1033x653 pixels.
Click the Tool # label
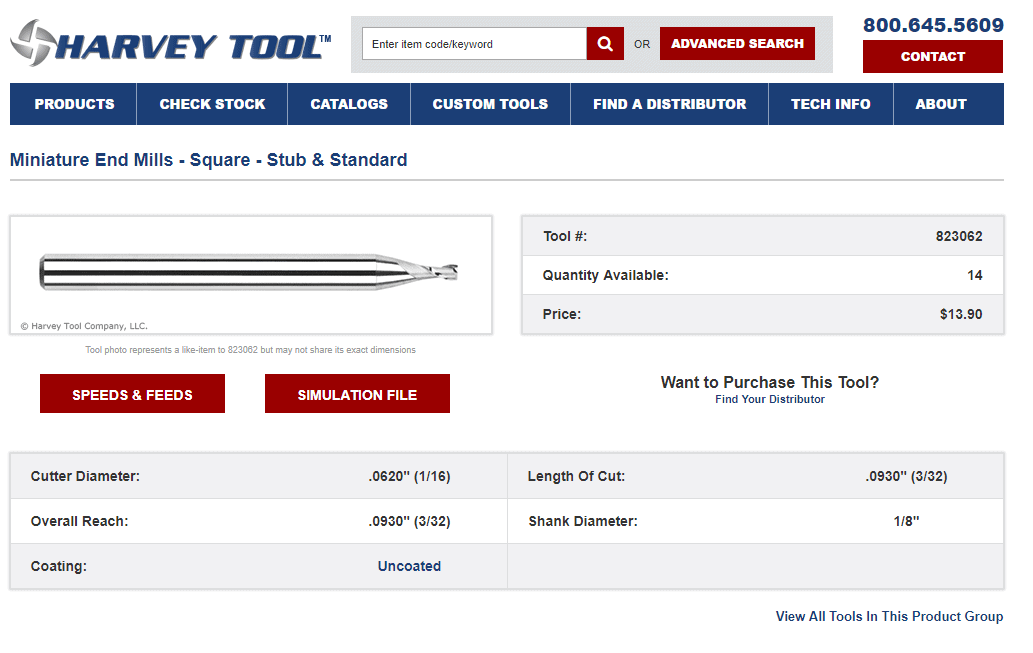(565, 237)
